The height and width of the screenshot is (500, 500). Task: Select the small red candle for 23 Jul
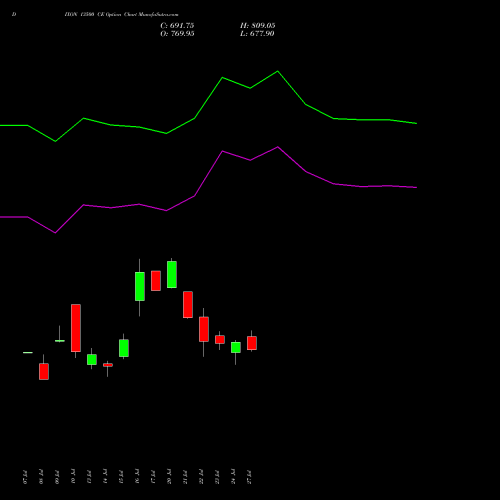(x=220, y=339)
